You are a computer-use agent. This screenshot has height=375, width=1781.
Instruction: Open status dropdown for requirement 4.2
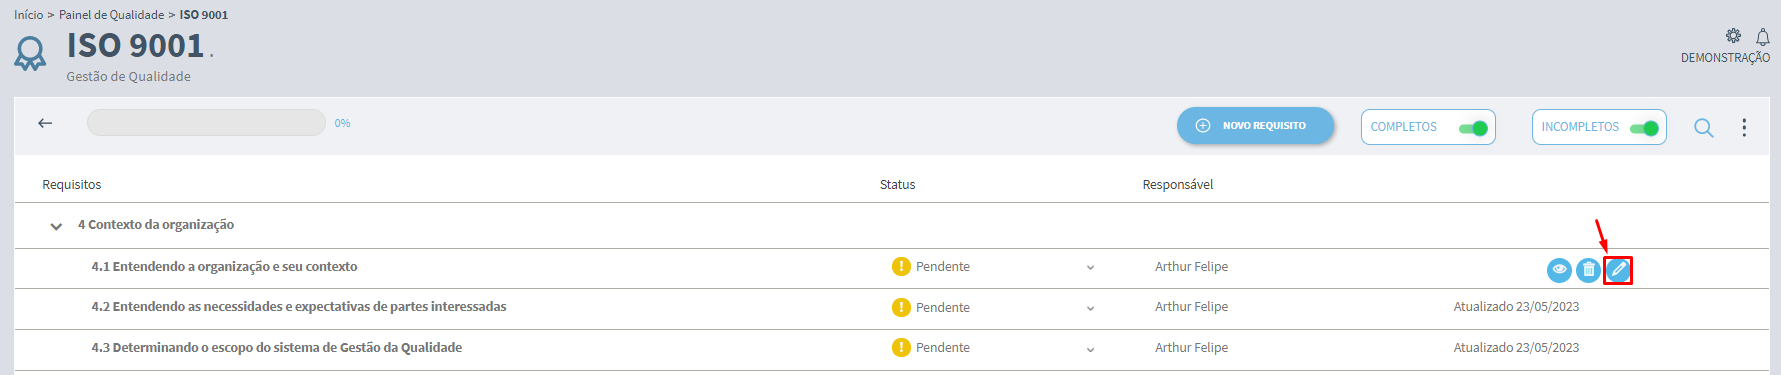pyautogui.click(x=1090, y=308)
